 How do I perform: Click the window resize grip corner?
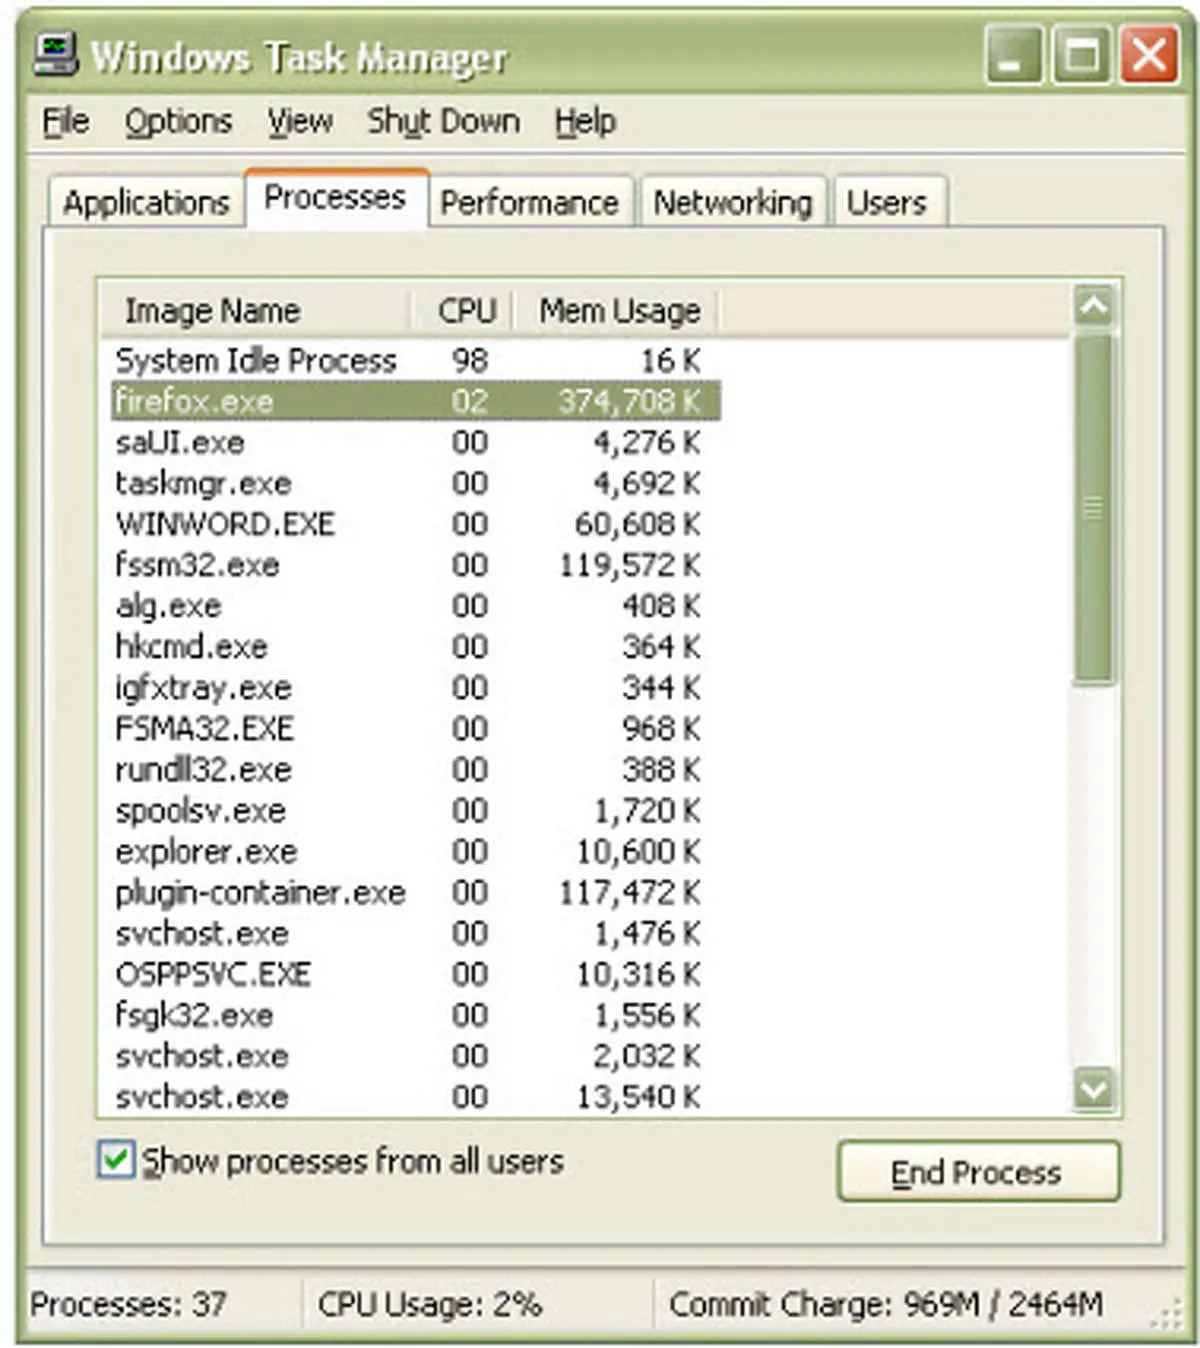coord(1166,1316)
